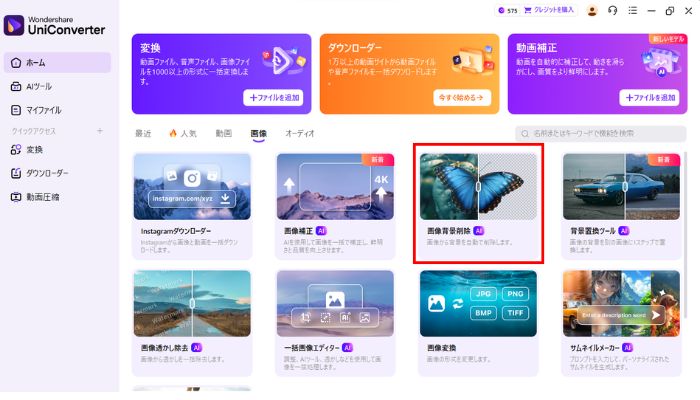Open the 画像変換 thumbnail

point(478,304)
